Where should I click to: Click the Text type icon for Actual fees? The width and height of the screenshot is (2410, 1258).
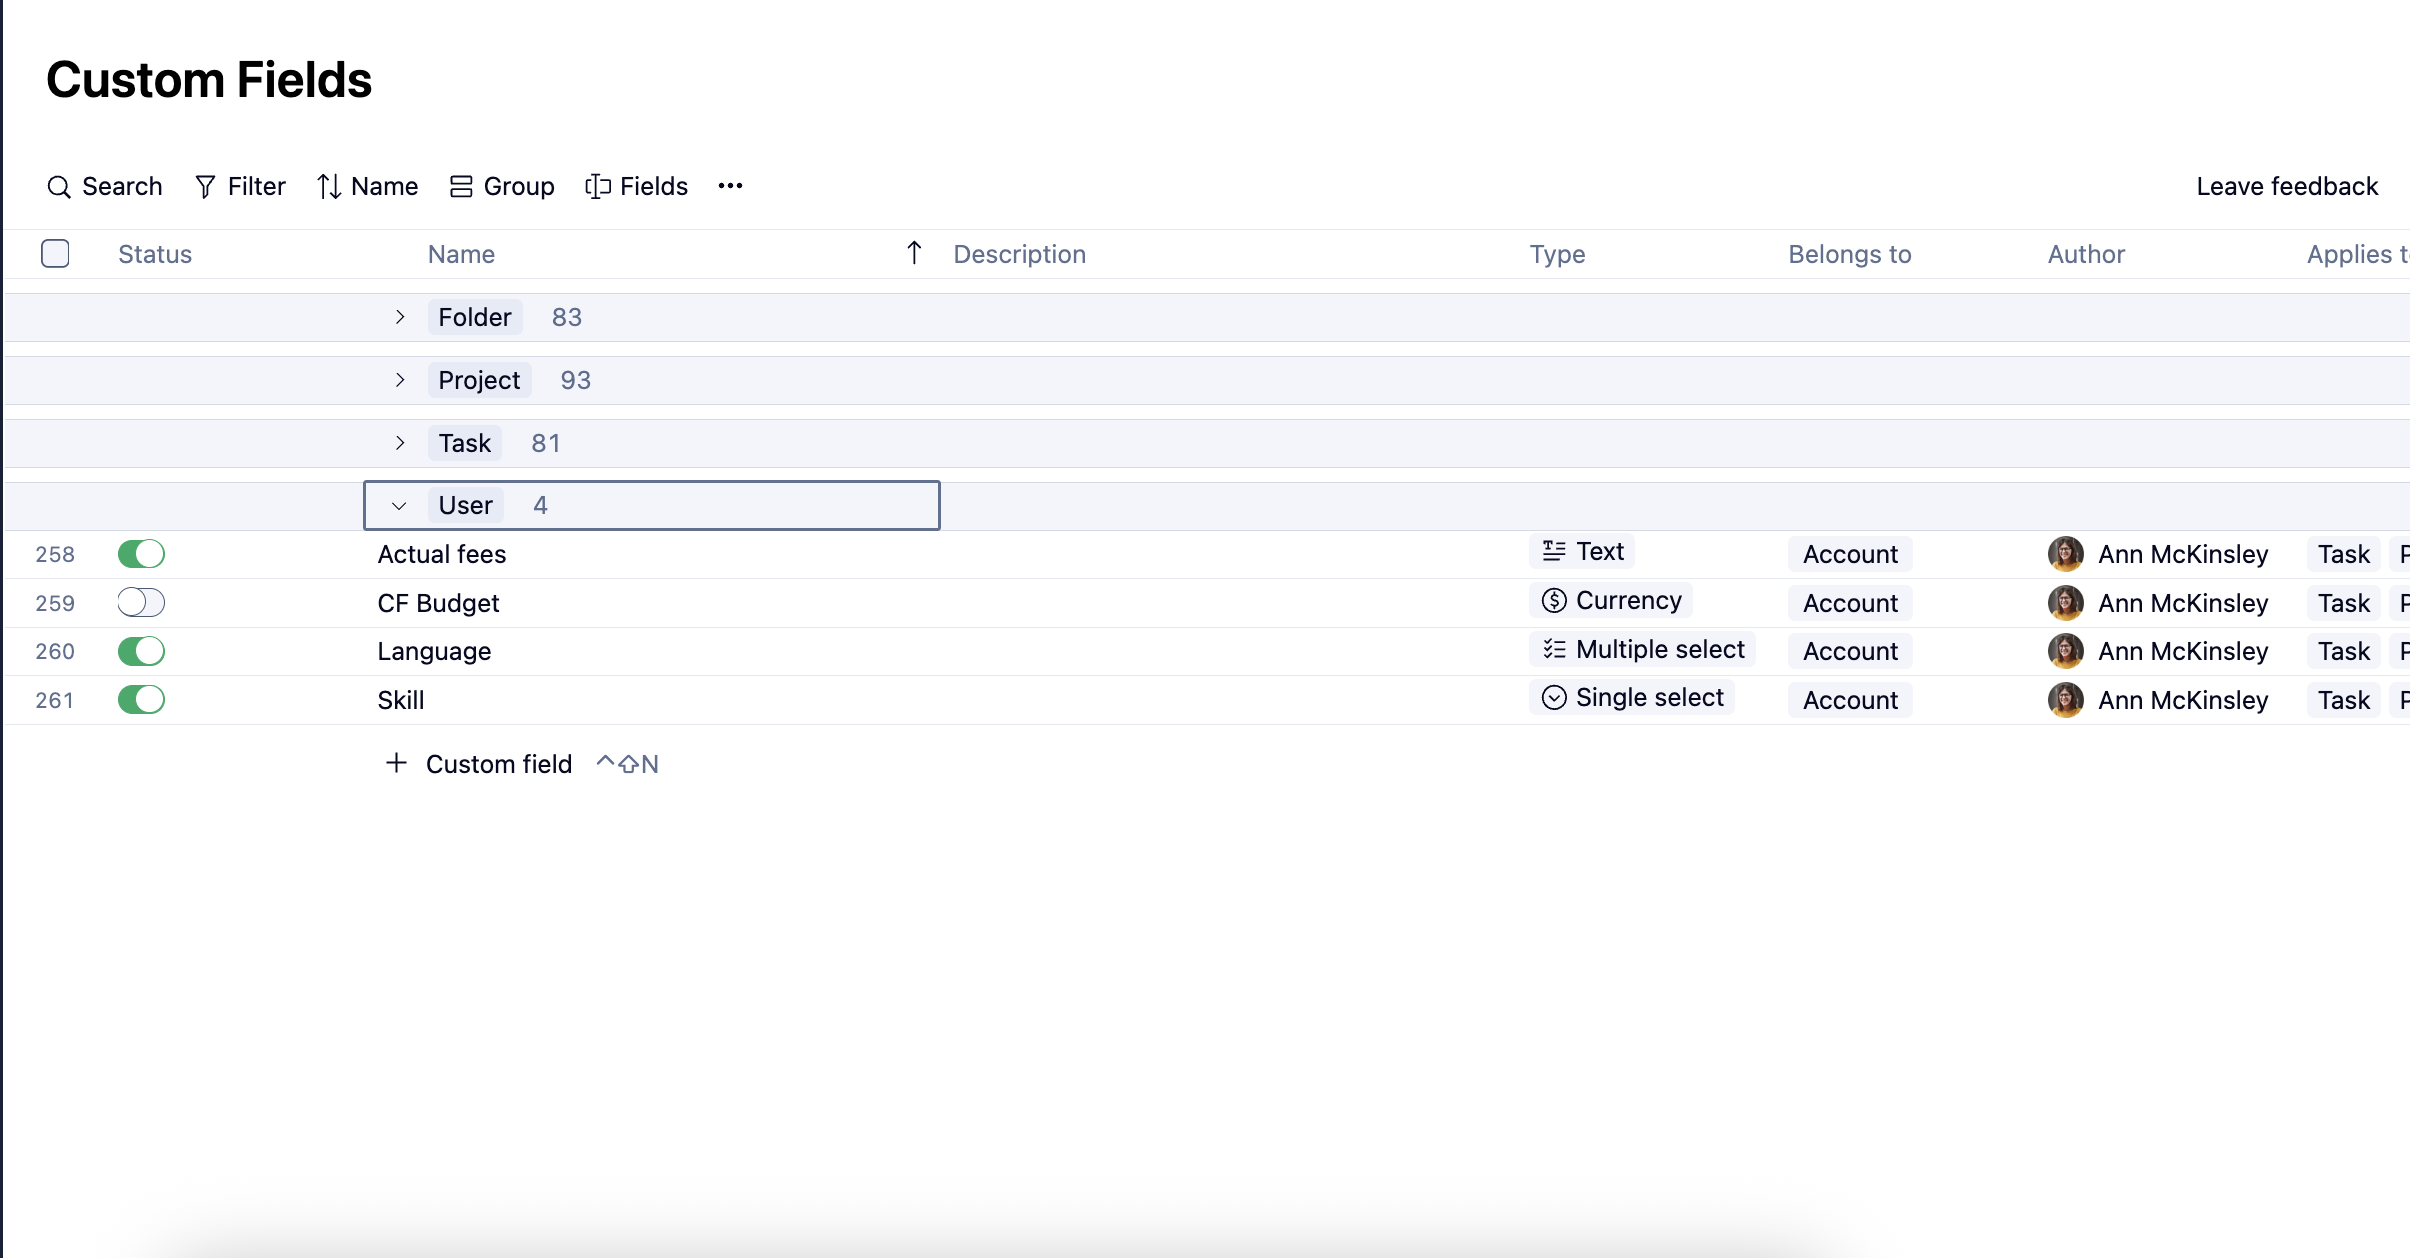[x=1554, y=551]
